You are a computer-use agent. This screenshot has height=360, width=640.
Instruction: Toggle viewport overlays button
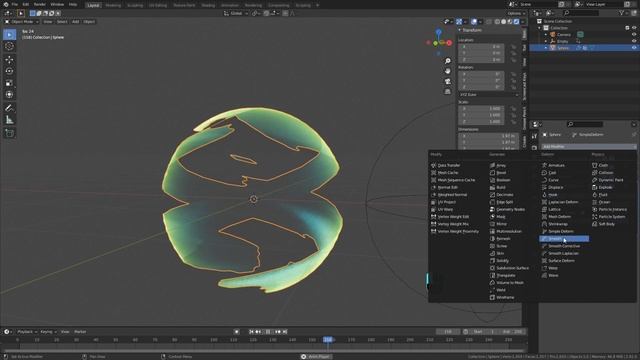click(x=474, y=22)
